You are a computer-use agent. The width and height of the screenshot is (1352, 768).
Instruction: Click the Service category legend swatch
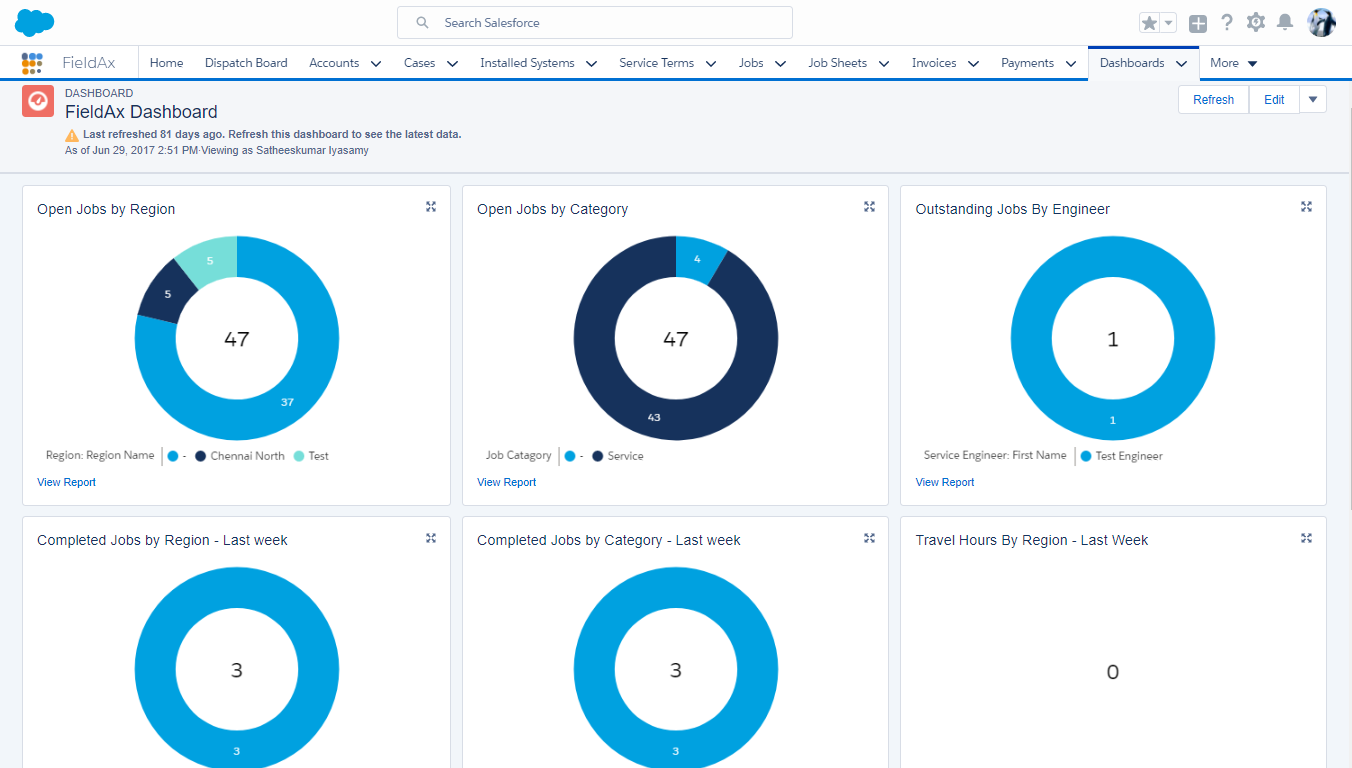tap(598, 456)
